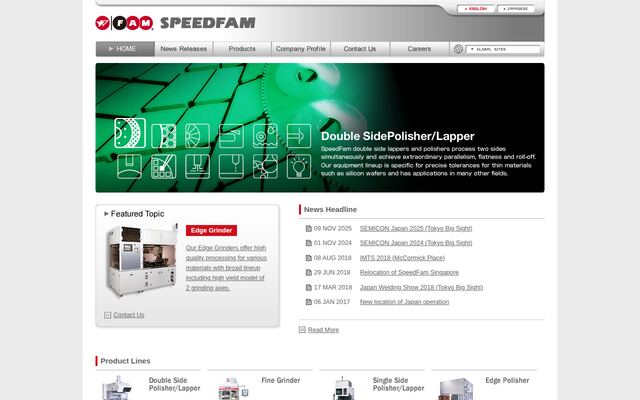Click the Edge Polisher machine thumbnail
The height and width of the screenshot is (400, 640).
pos(456,389)
